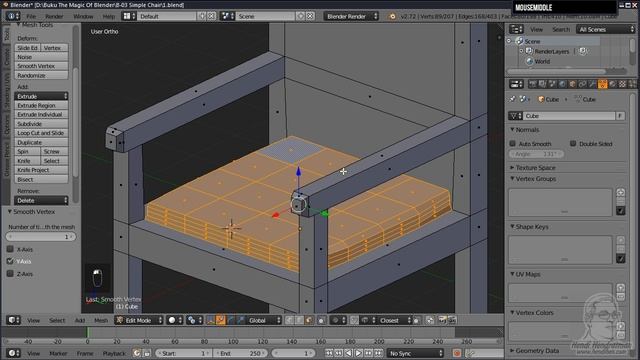Viewport: 640px width, 360px height.
Task: Open the No Sync dropdown
Action: click(x=416, y=353)
